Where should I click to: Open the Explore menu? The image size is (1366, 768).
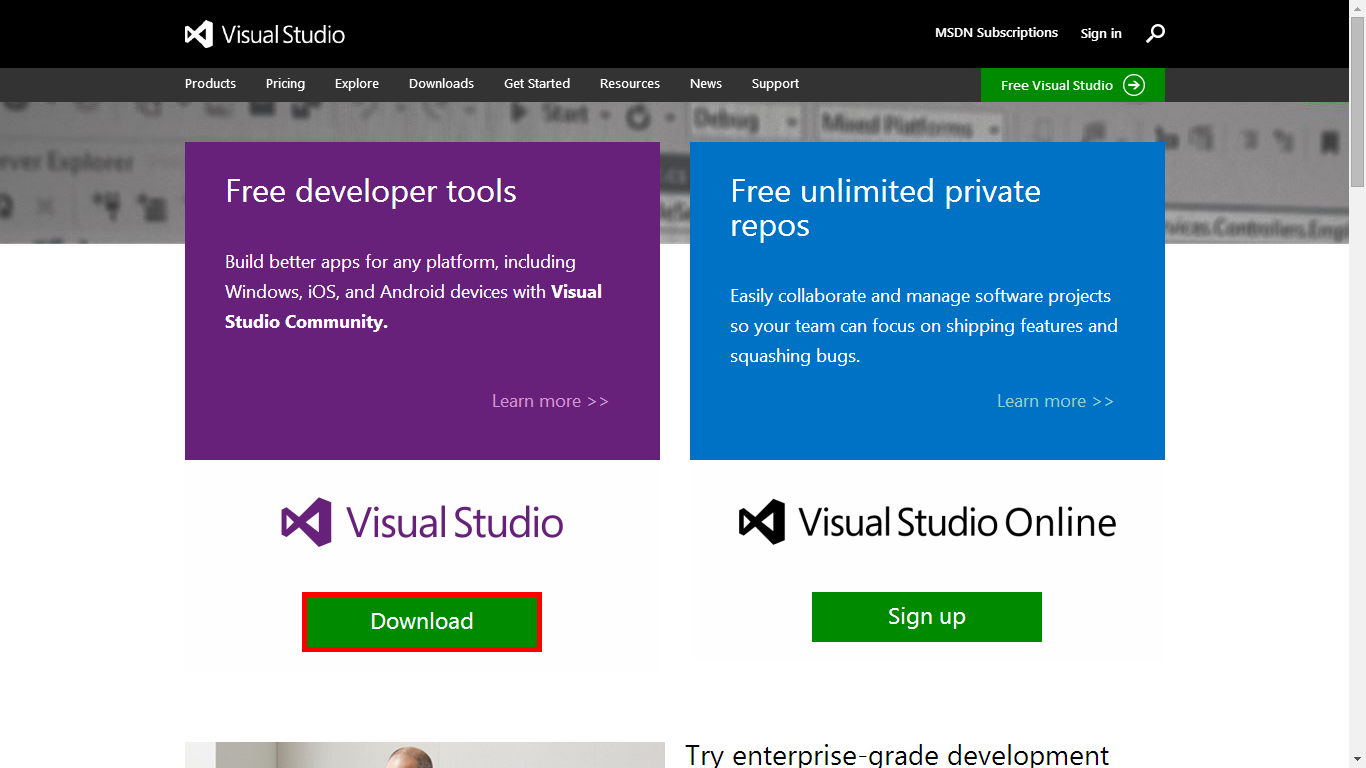pos(357,84)
